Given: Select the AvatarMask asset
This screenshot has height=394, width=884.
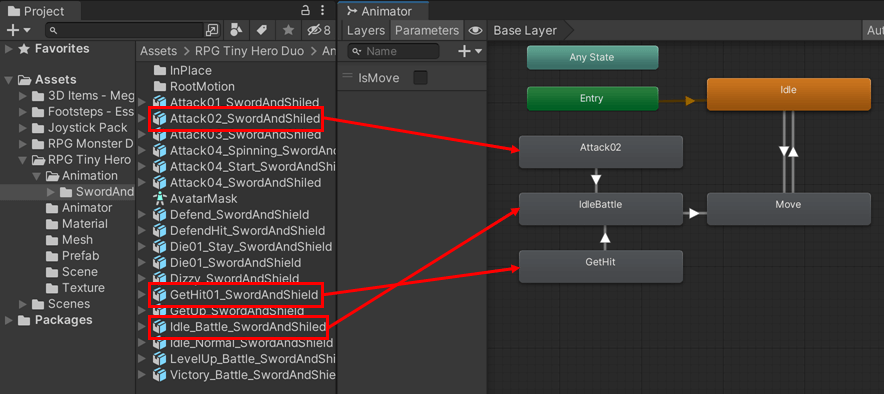Looking at the screenshot, I should coord(195,198).
